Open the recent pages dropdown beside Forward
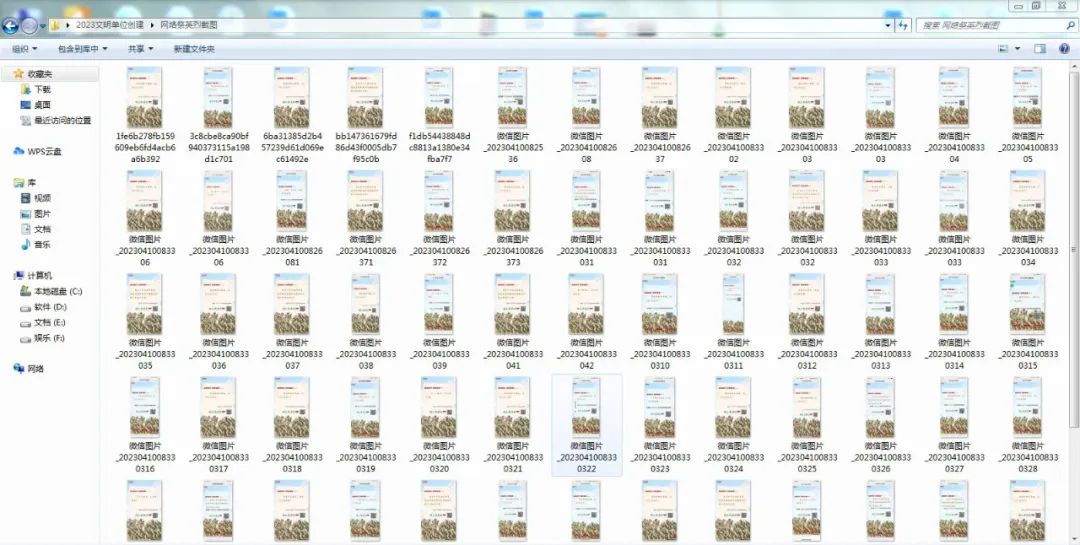 [43, 26]
